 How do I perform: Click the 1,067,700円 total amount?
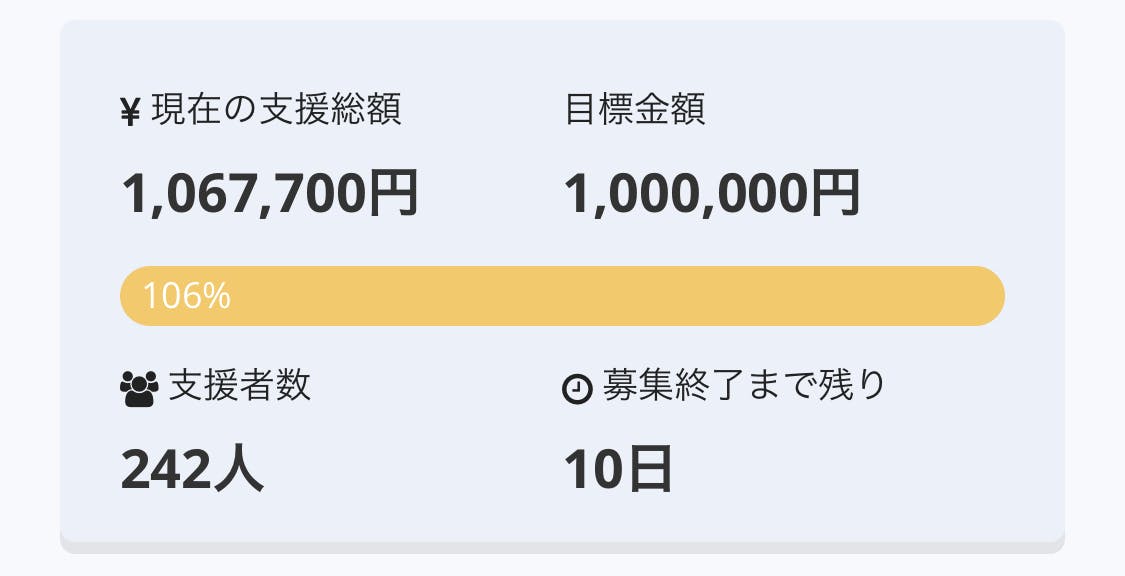(x=269, y=193)
